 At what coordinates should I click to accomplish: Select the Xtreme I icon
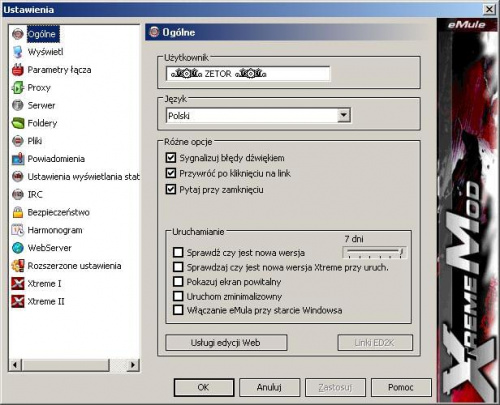click(x=18, y=284)
